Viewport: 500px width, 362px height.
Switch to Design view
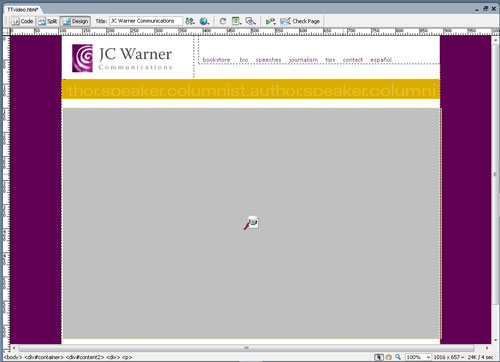click(x=76, y=21)
